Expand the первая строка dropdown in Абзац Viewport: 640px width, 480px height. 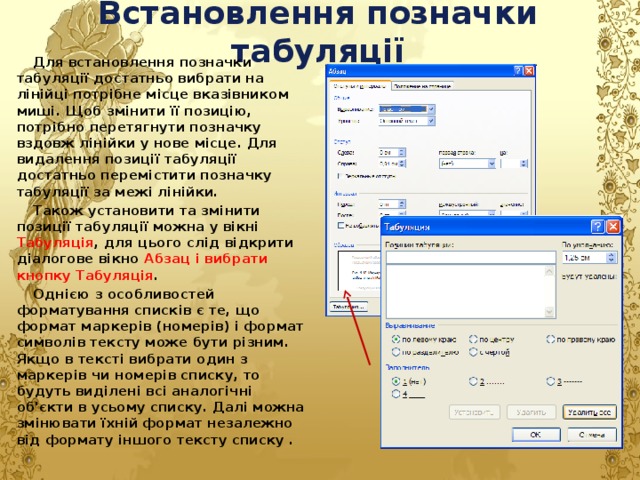pos(491,164)
